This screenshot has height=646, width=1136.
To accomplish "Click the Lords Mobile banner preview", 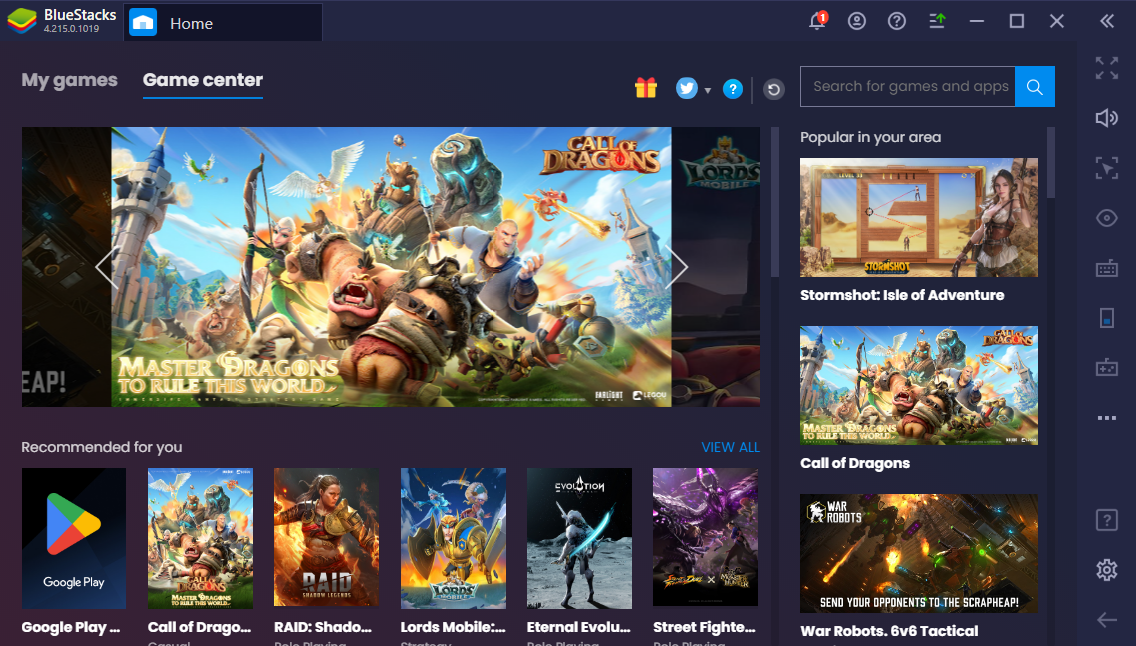I will (x=716, y=267).
